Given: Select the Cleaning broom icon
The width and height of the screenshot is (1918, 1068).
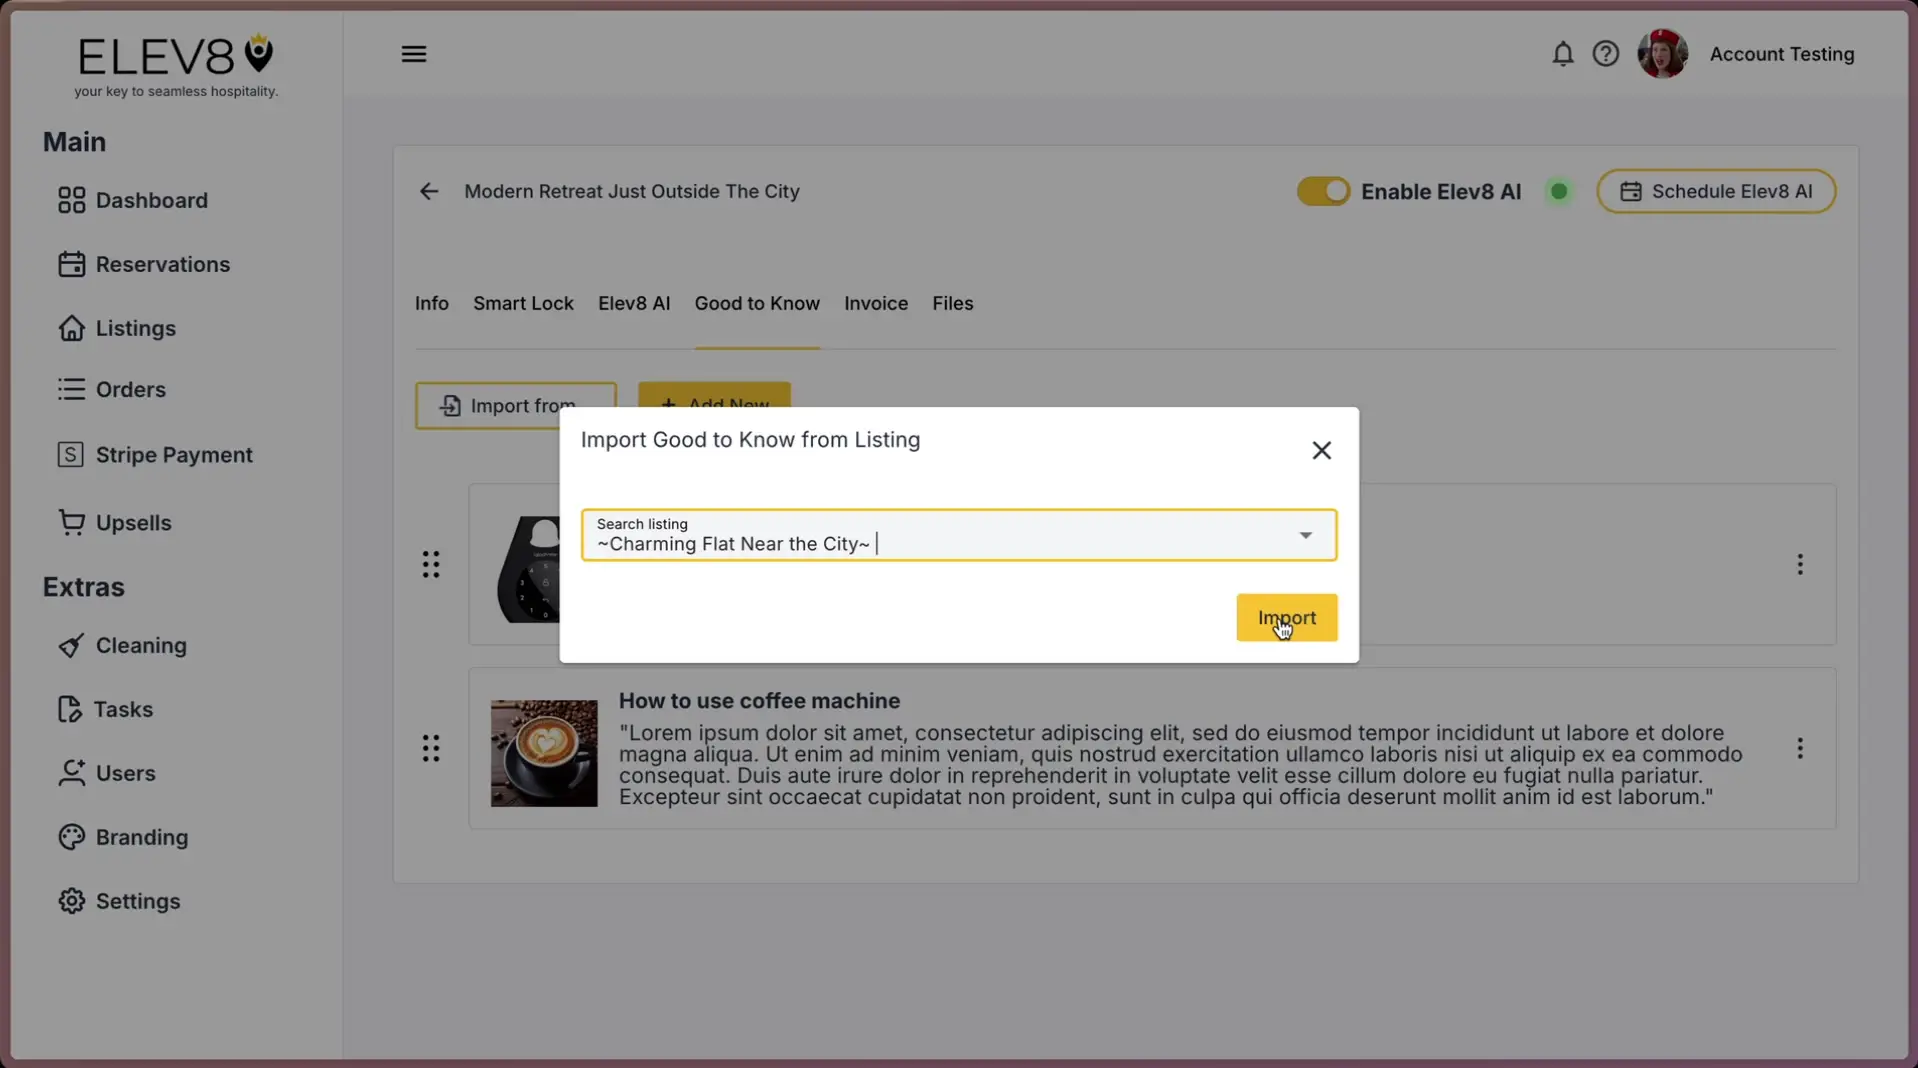Looking at the screenshot, I should click(70, 645).
